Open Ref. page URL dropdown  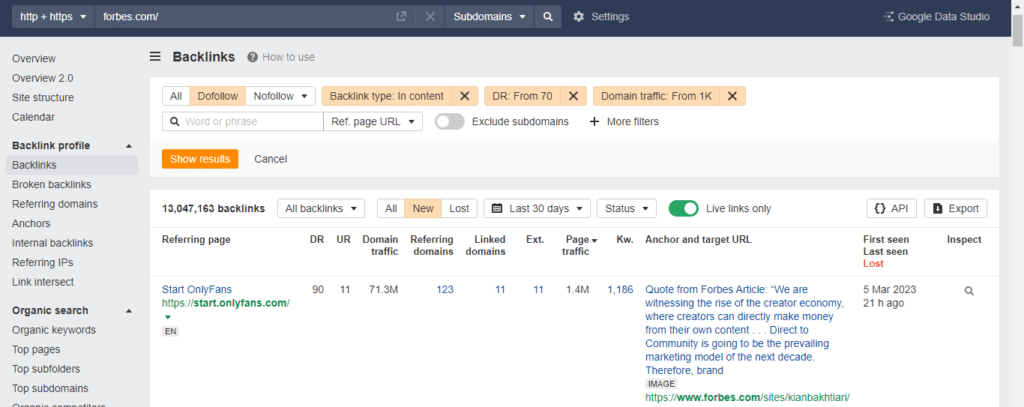coord(373,122)
